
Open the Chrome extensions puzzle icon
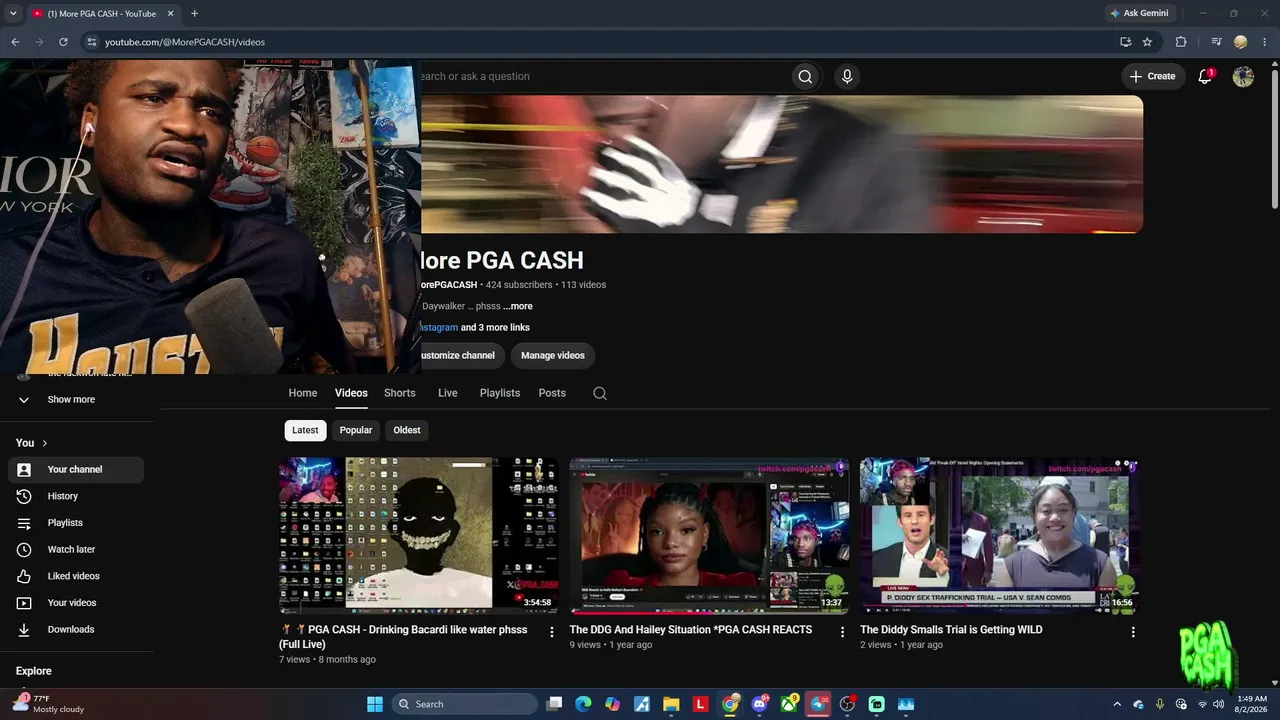(x=1181, y=42)
